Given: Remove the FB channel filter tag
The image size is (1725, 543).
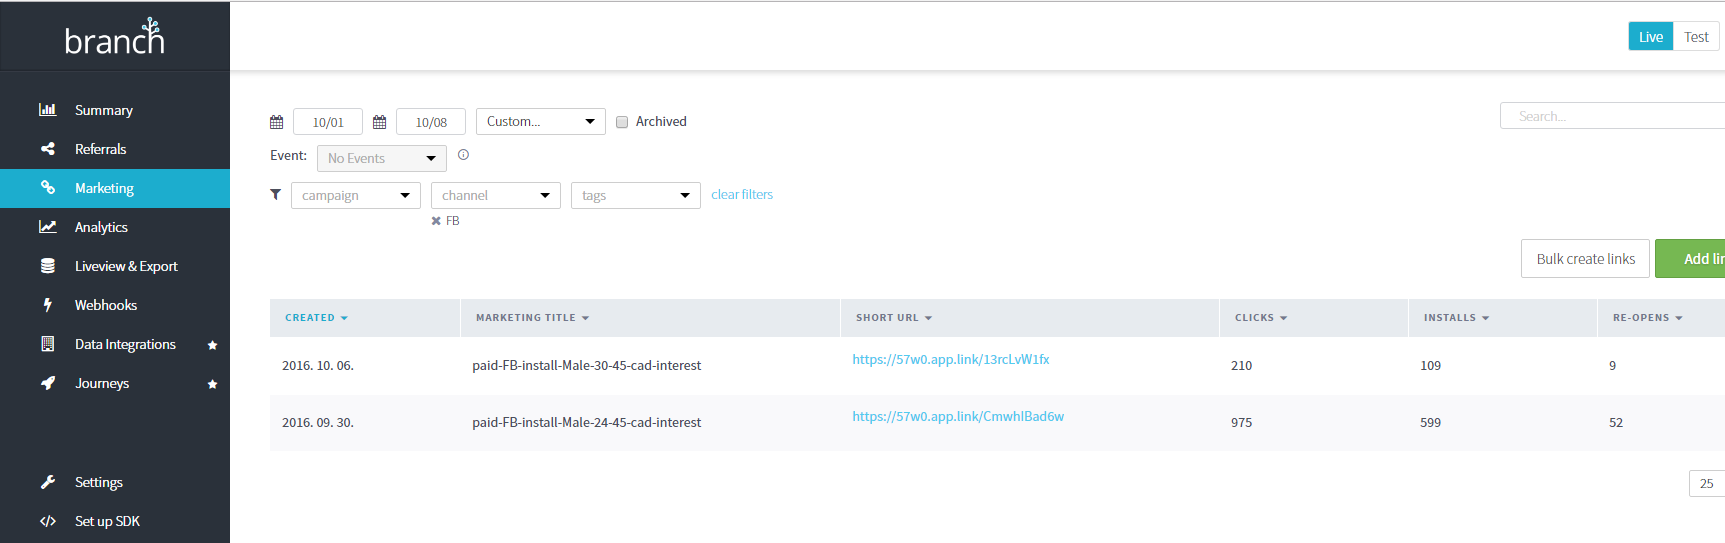Looking at the screenshot, I should coord(436,221).
